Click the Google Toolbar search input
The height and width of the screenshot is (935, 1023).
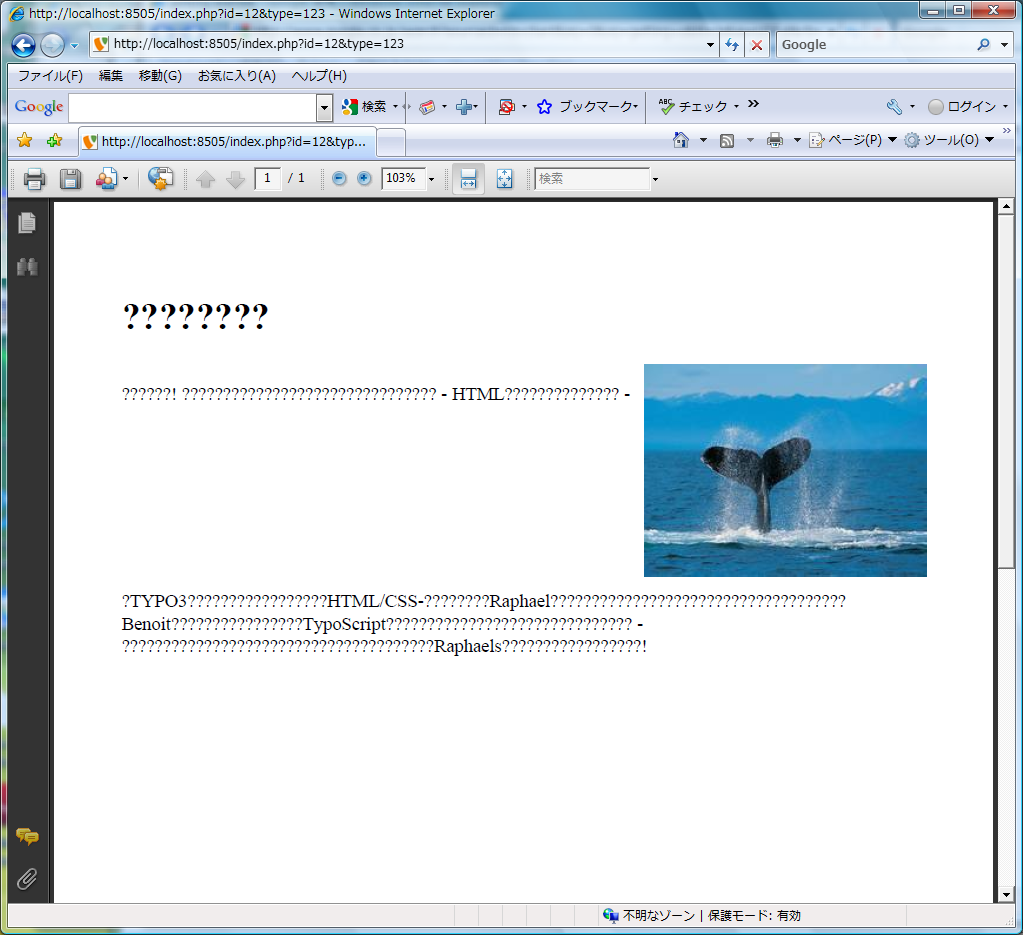pyautogui.click(x=192, y=108)
